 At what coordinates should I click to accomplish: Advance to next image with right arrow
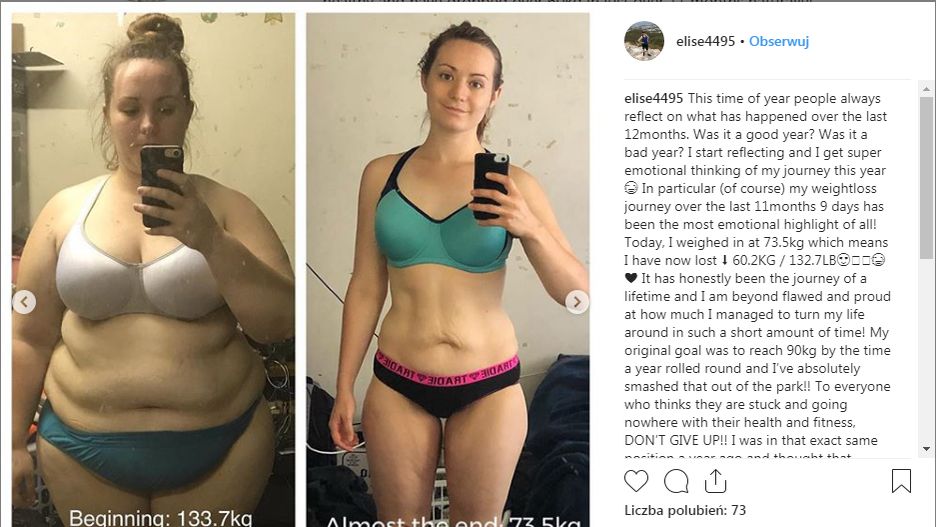(577, 302)
